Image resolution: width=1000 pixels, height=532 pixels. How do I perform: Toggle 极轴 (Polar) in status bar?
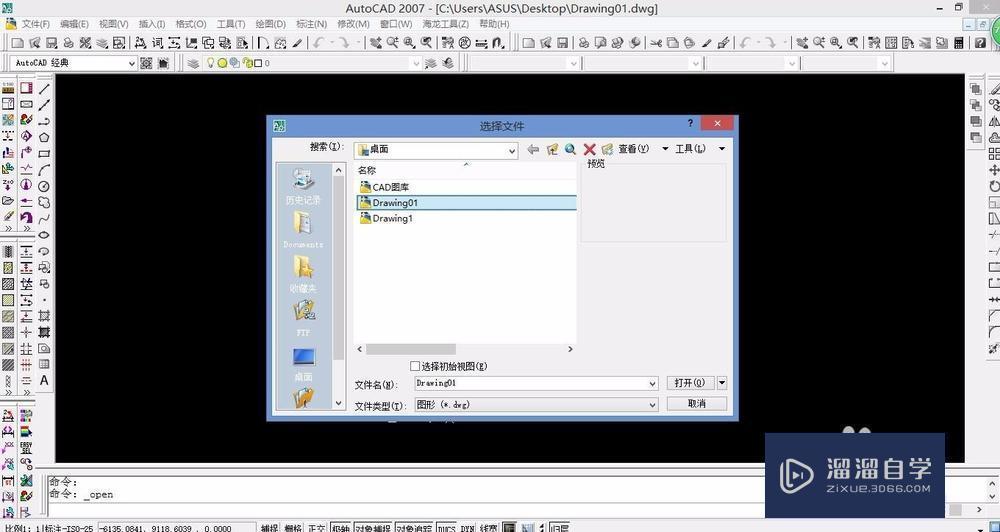point(341,528)
